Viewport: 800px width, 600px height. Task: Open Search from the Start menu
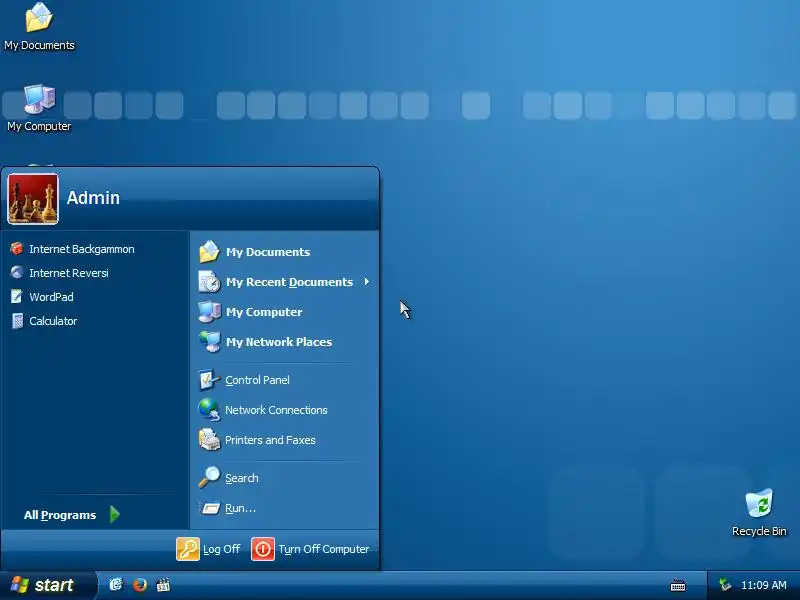coord(285,478)
